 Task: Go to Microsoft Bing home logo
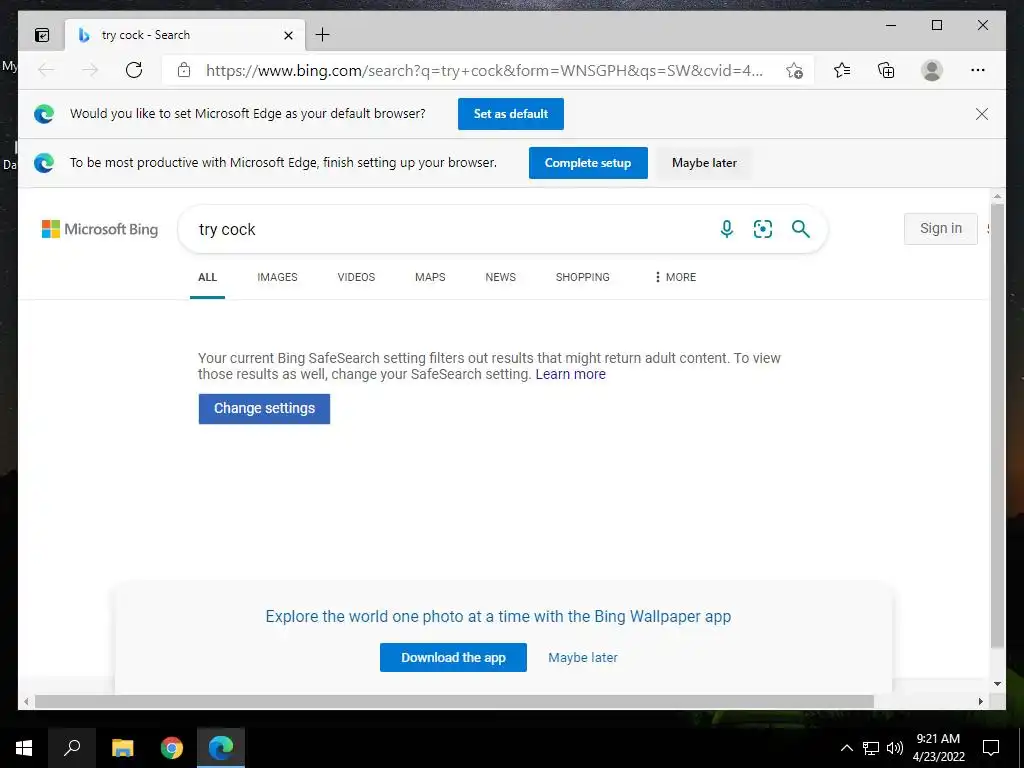click(100, 229)
